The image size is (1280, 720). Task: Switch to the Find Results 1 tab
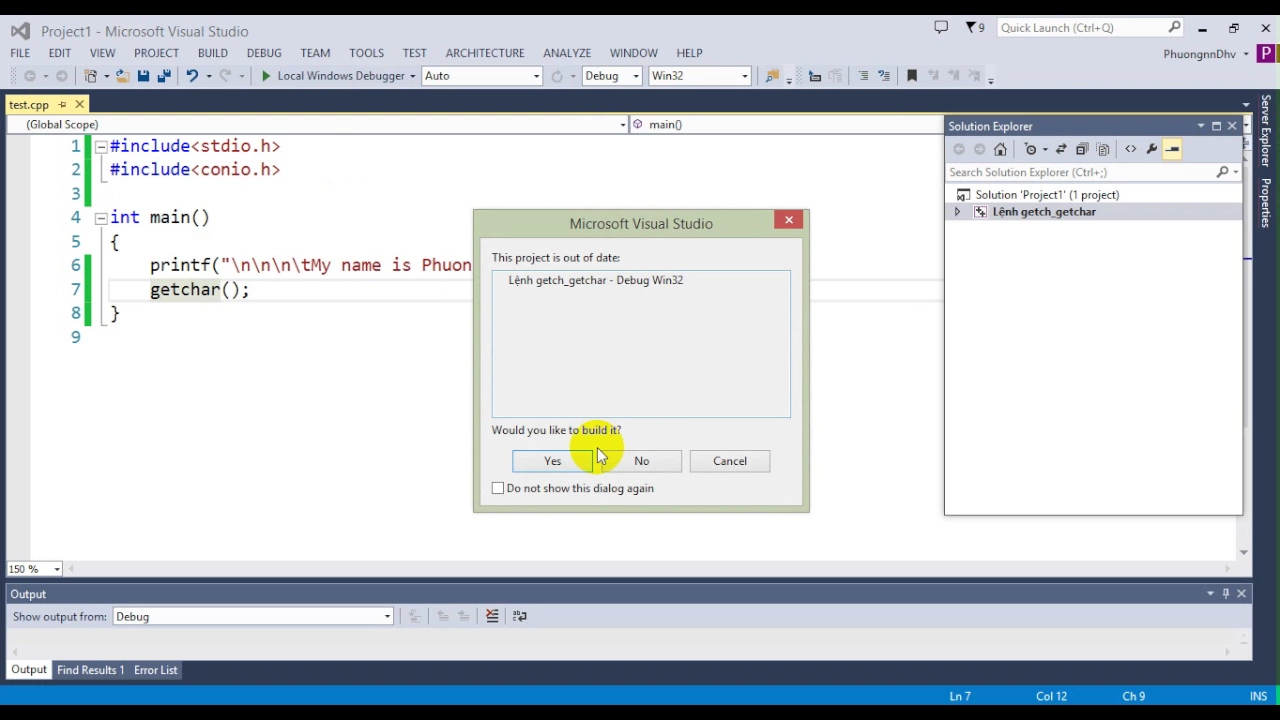coord(90,670)
